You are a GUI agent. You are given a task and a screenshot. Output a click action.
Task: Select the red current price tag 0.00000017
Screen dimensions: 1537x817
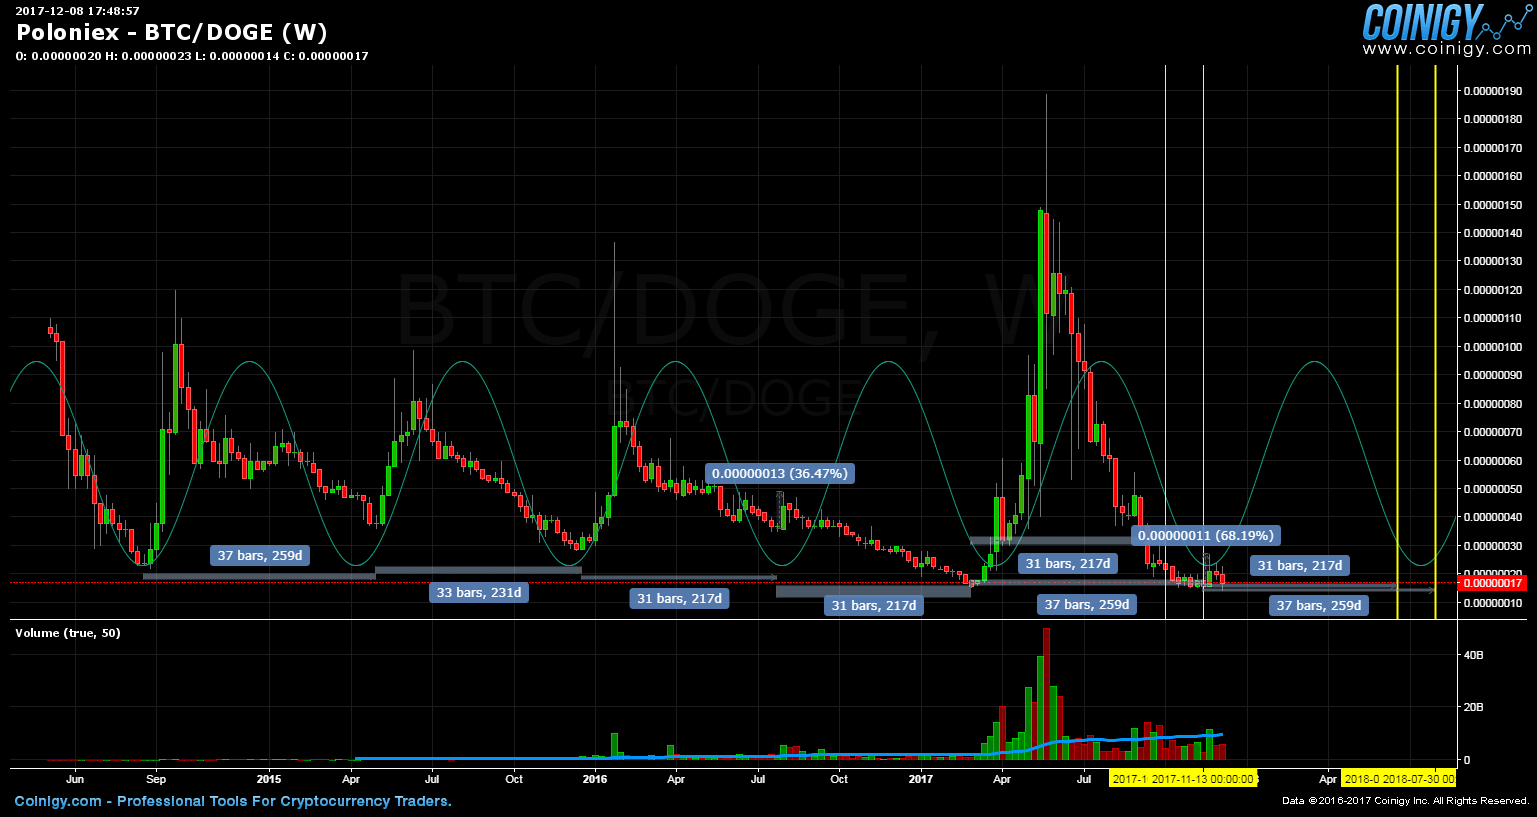[1493, 583]
